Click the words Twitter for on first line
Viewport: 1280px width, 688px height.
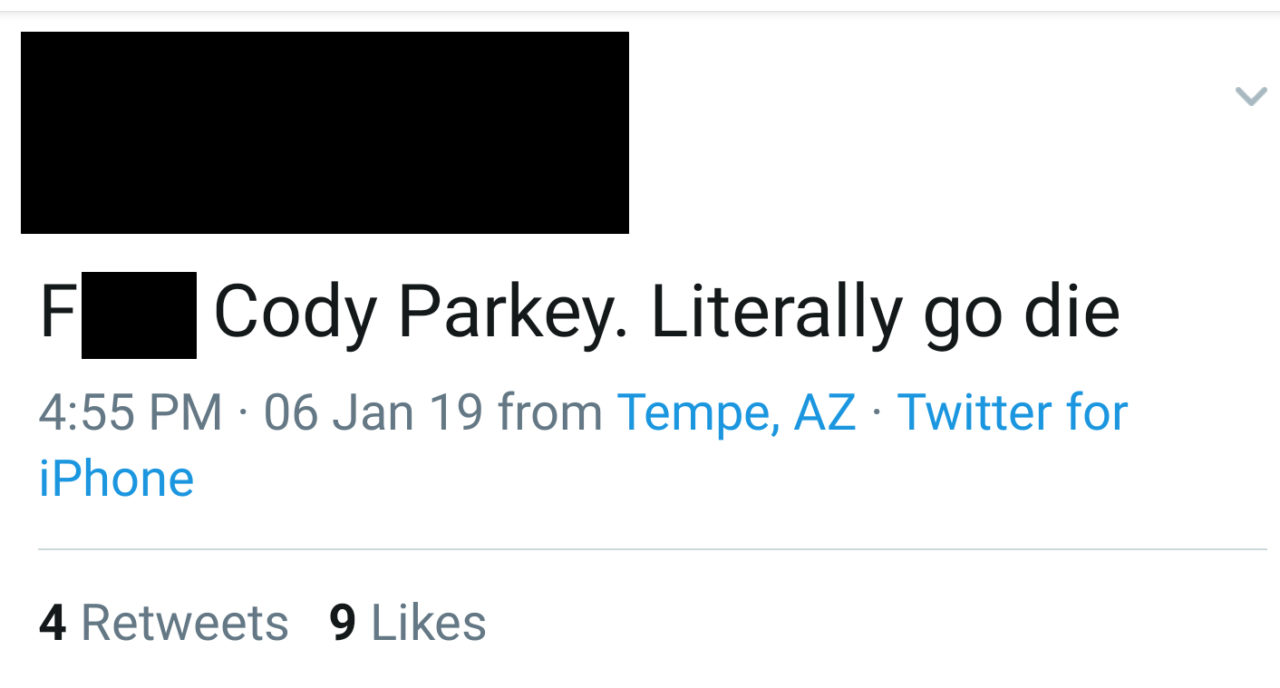(x=1011, y=412)
